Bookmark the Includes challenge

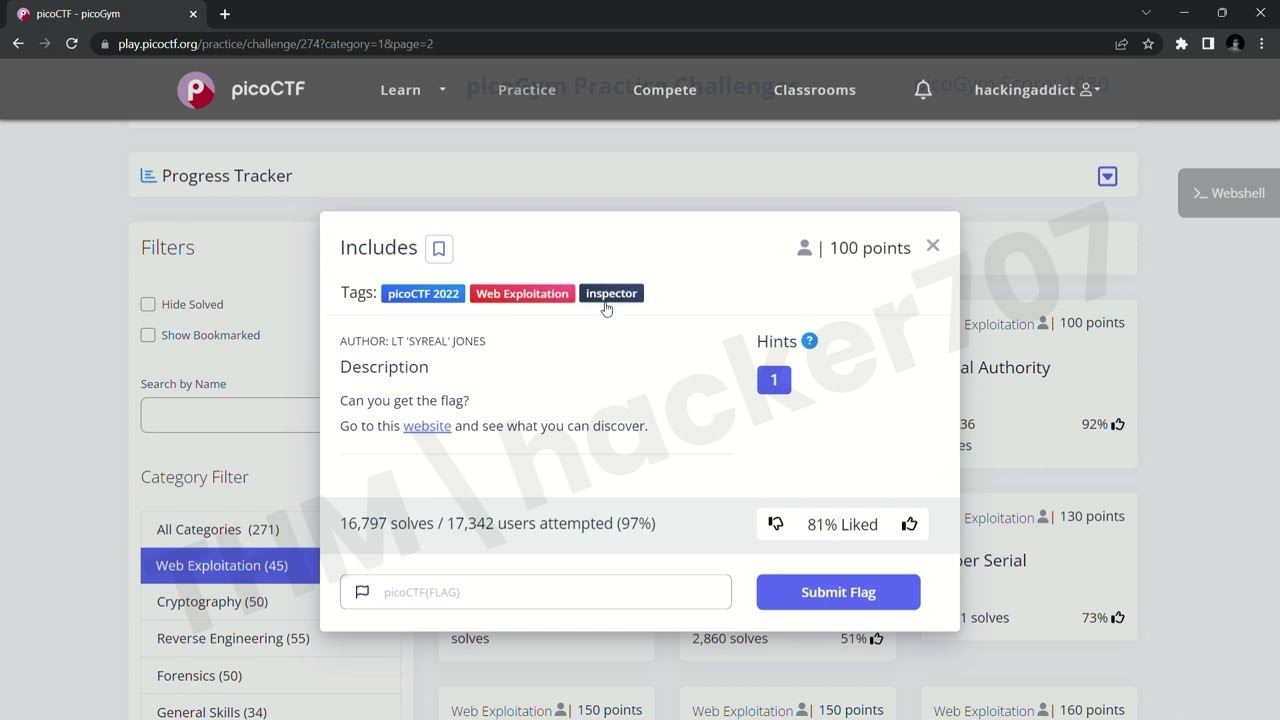pos(439,248)
